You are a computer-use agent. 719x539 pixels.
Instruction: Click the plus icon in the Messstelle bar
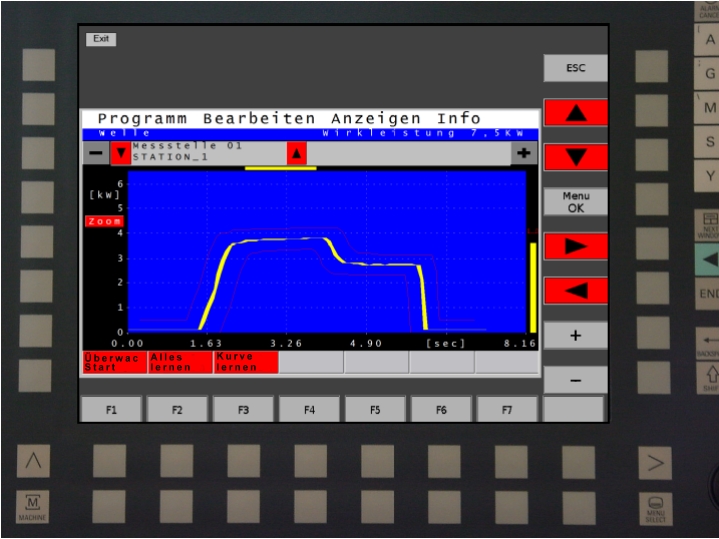(x=524, y=153)
